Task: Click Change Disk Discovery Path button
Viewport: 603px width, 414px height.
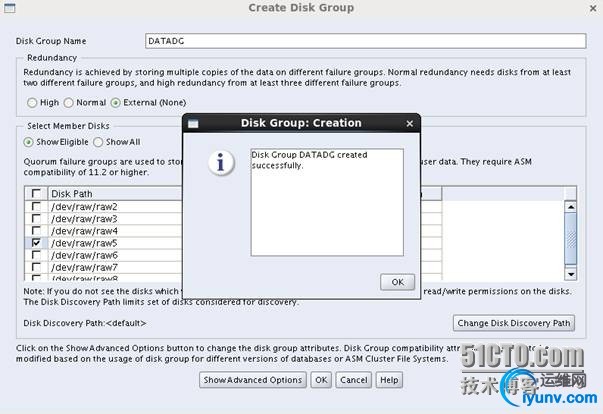Action: coord(514,323)
